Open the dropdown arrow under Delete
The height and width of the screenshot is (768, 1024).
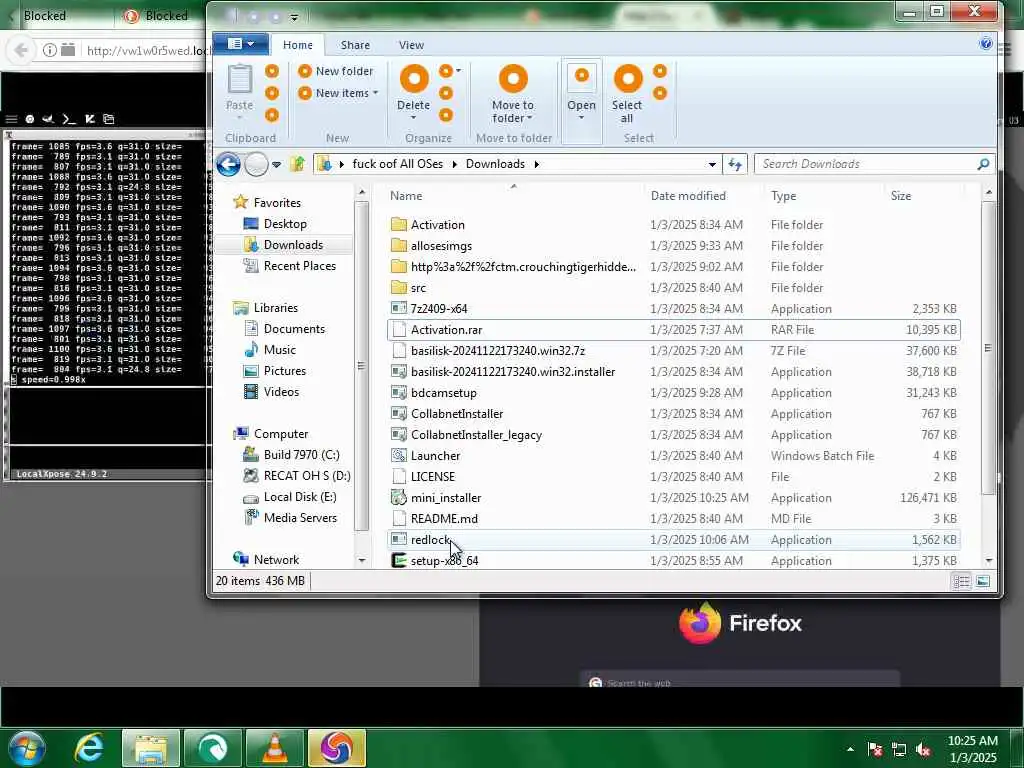coord(414,118)
